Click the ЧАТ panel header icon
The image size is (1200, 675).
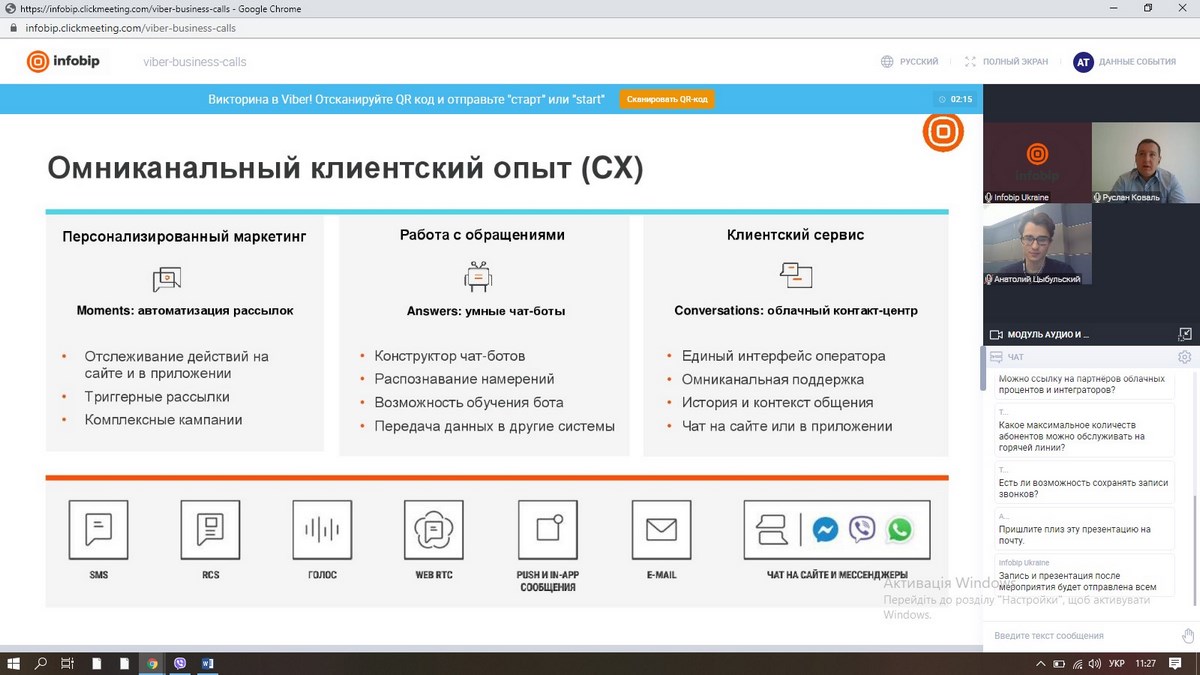click(996, 357)
